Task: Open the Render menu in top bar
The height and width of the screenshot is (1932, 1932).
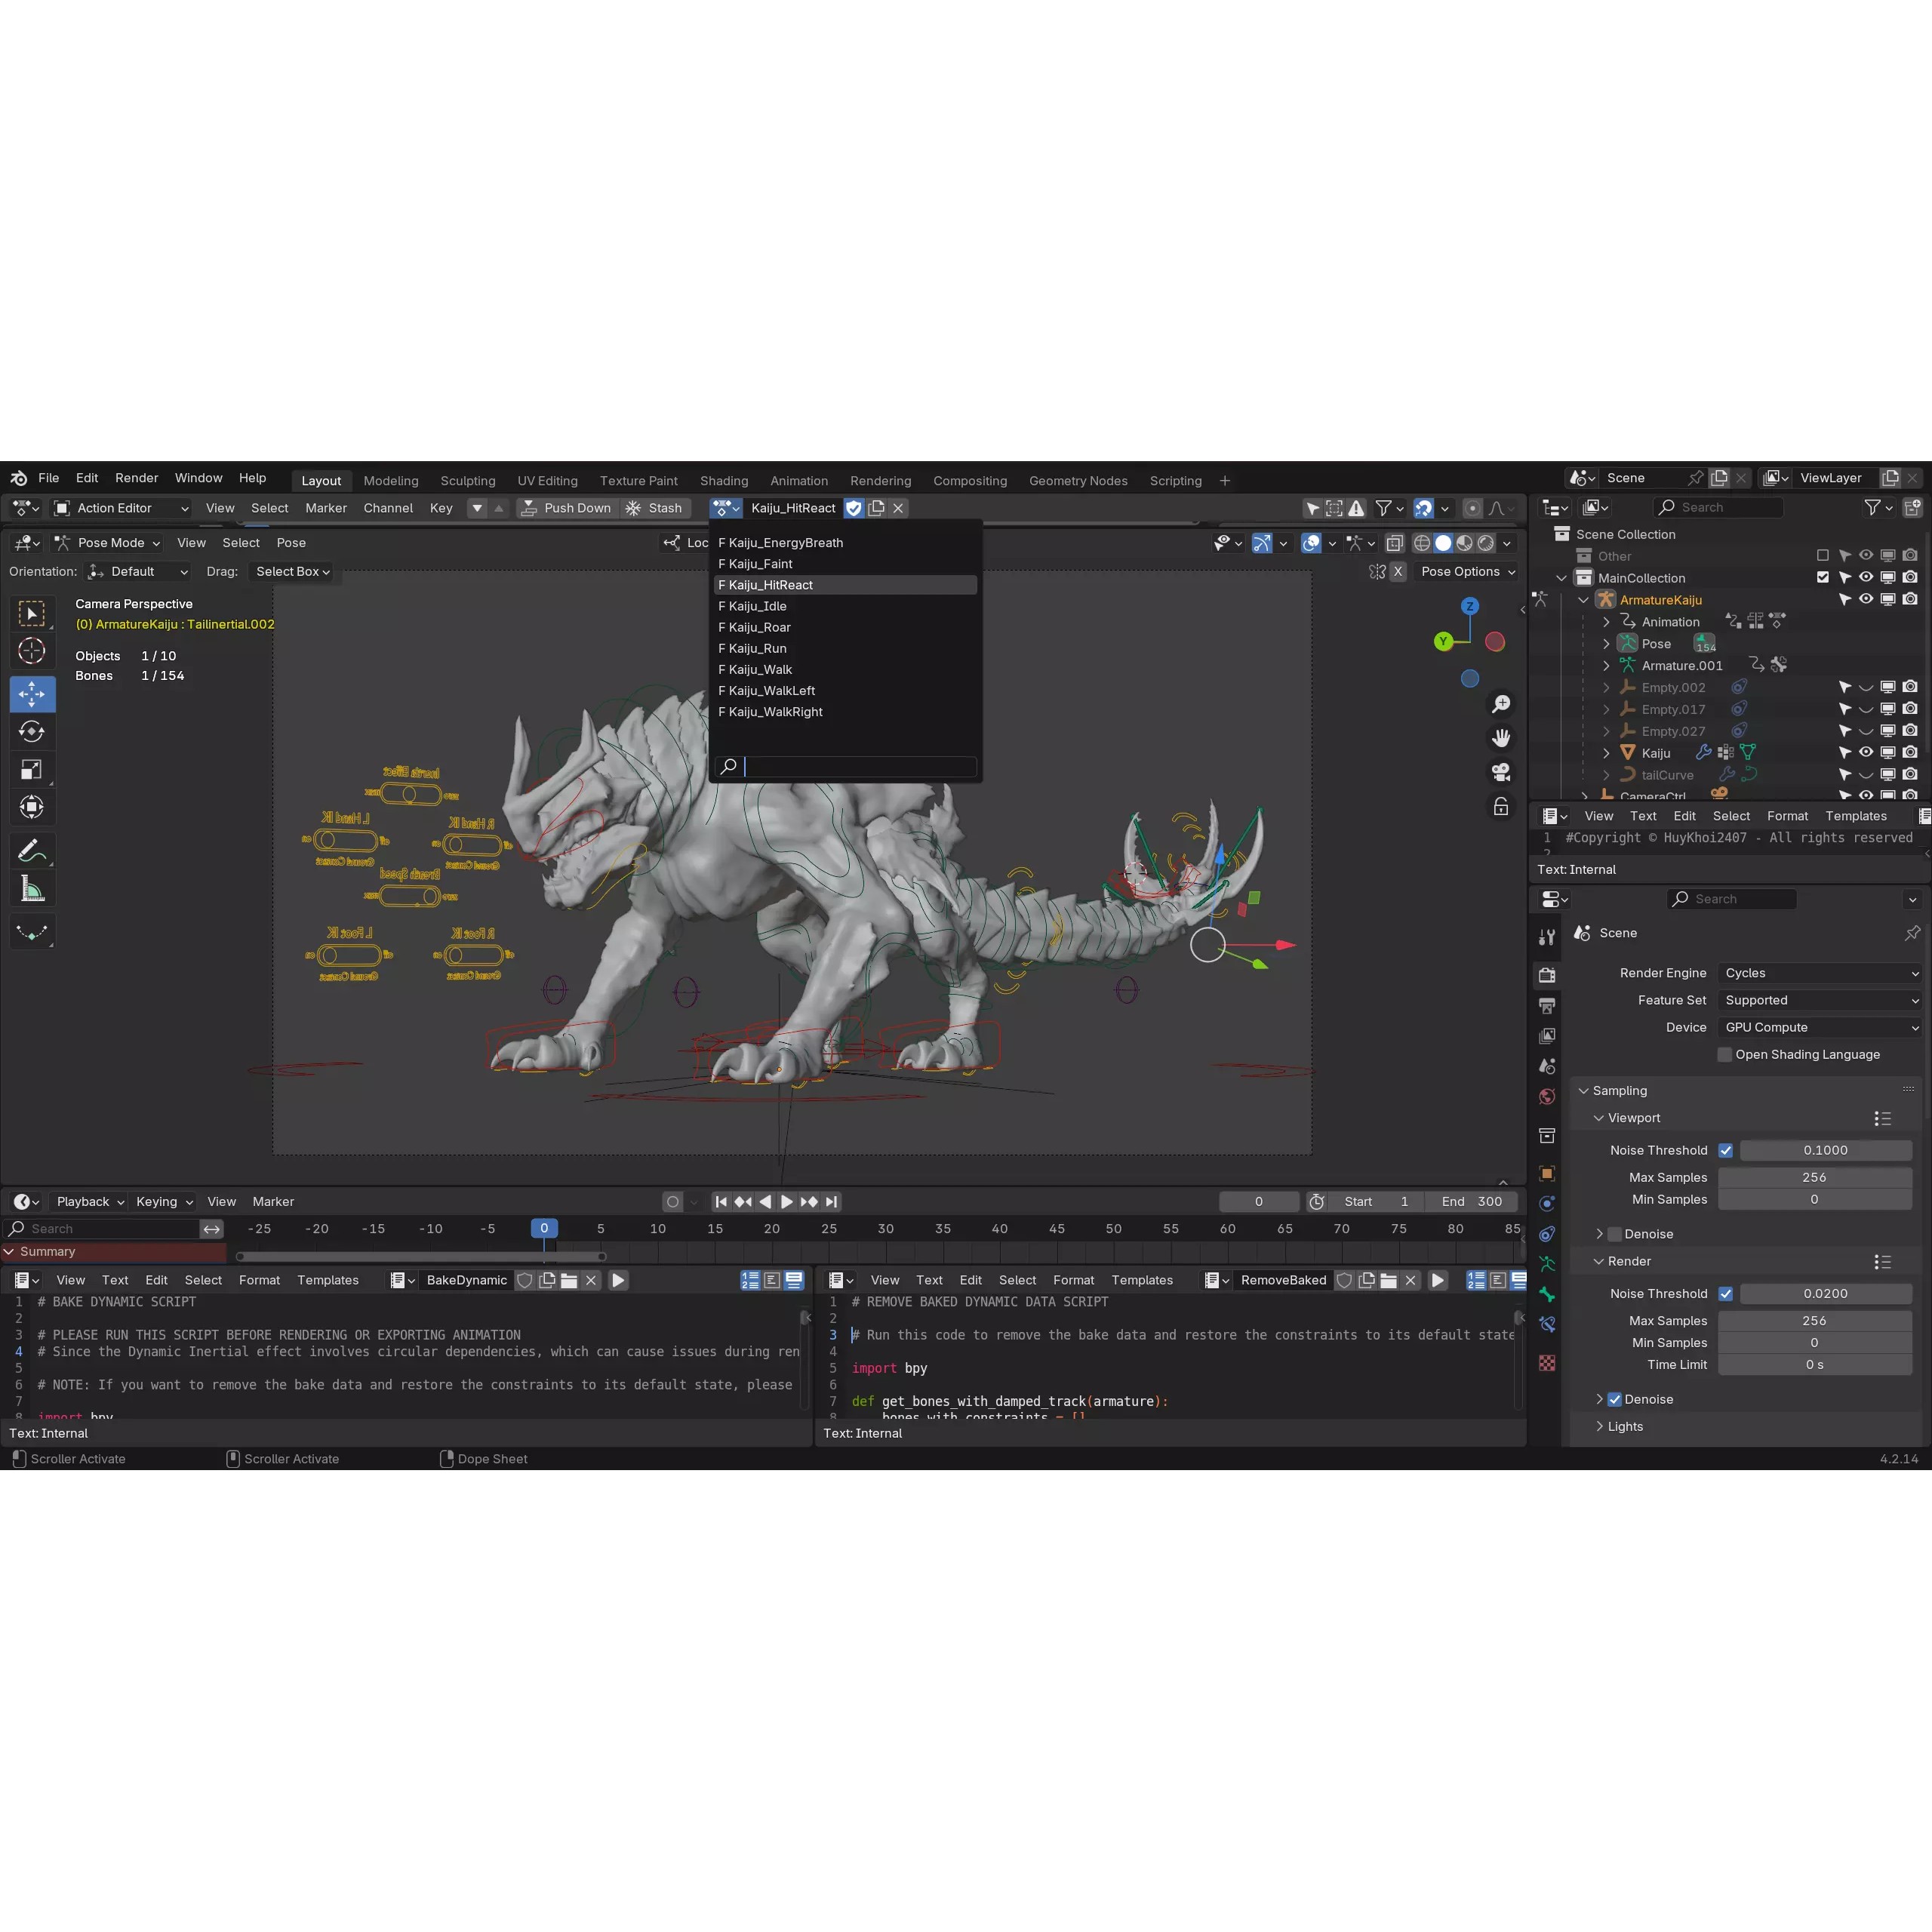Action: (136, 478)
